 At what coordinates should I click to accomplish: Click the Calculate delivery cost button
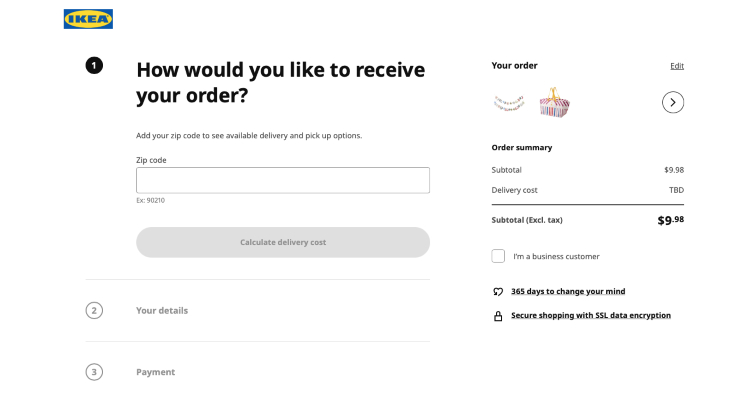point(283,242)
